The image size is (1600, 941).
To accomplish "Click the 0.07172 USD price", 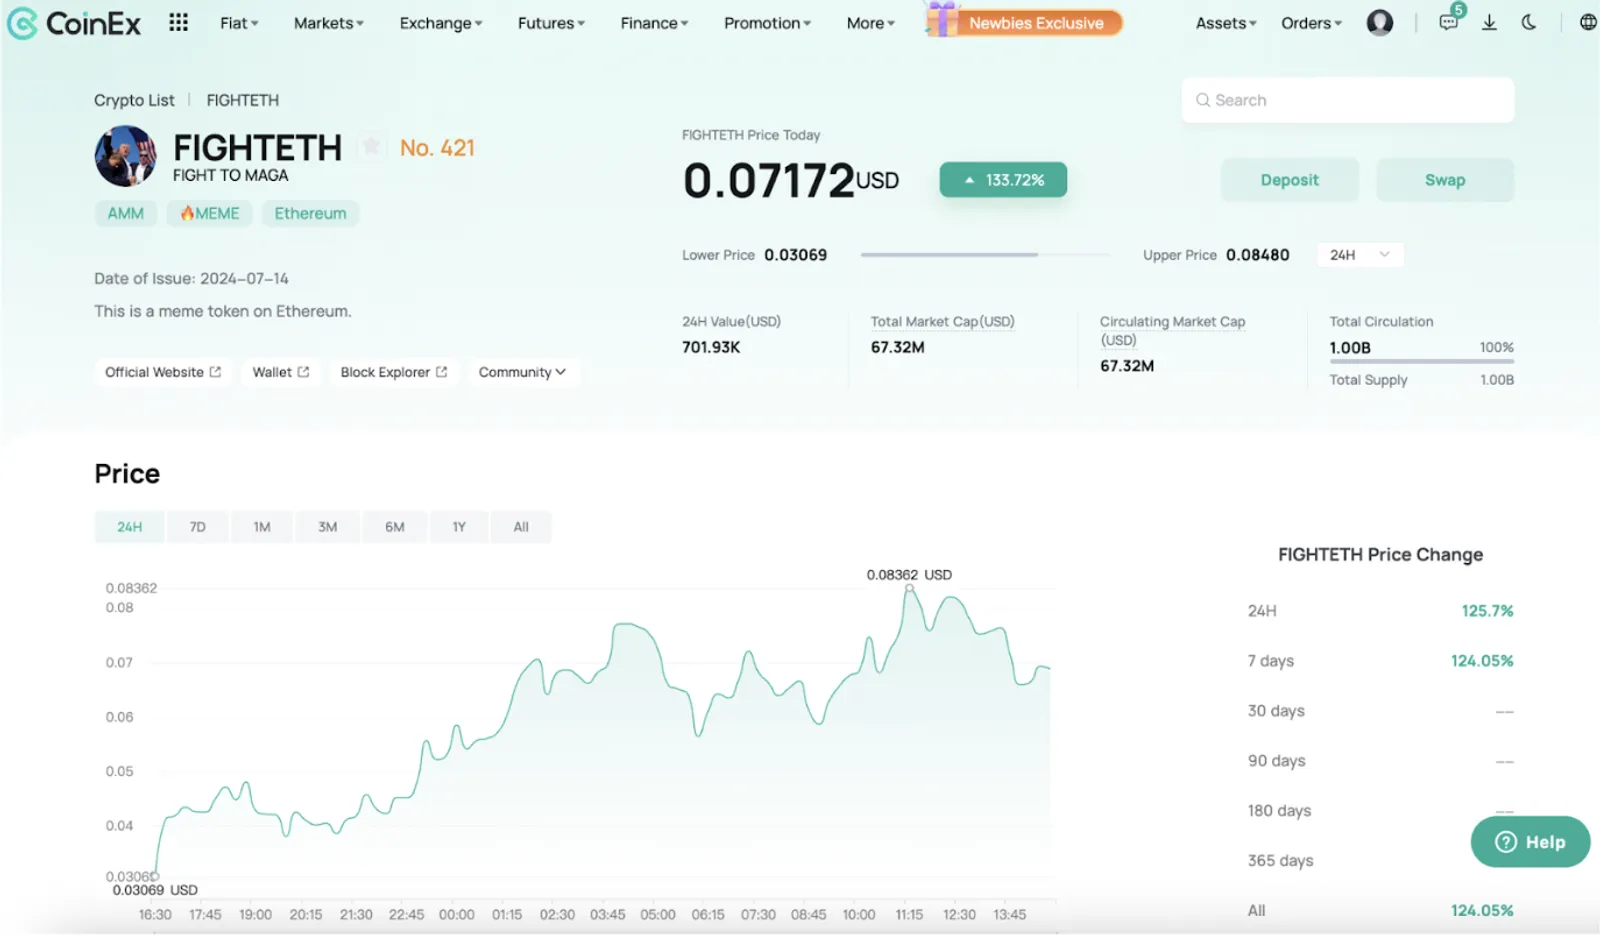I will 790,181.
